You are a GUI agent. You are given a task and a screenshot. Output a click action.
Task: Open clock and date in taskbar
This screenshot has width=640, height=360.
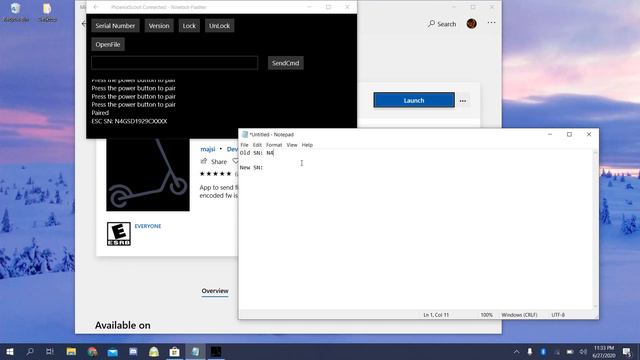[x=604, y=352]
